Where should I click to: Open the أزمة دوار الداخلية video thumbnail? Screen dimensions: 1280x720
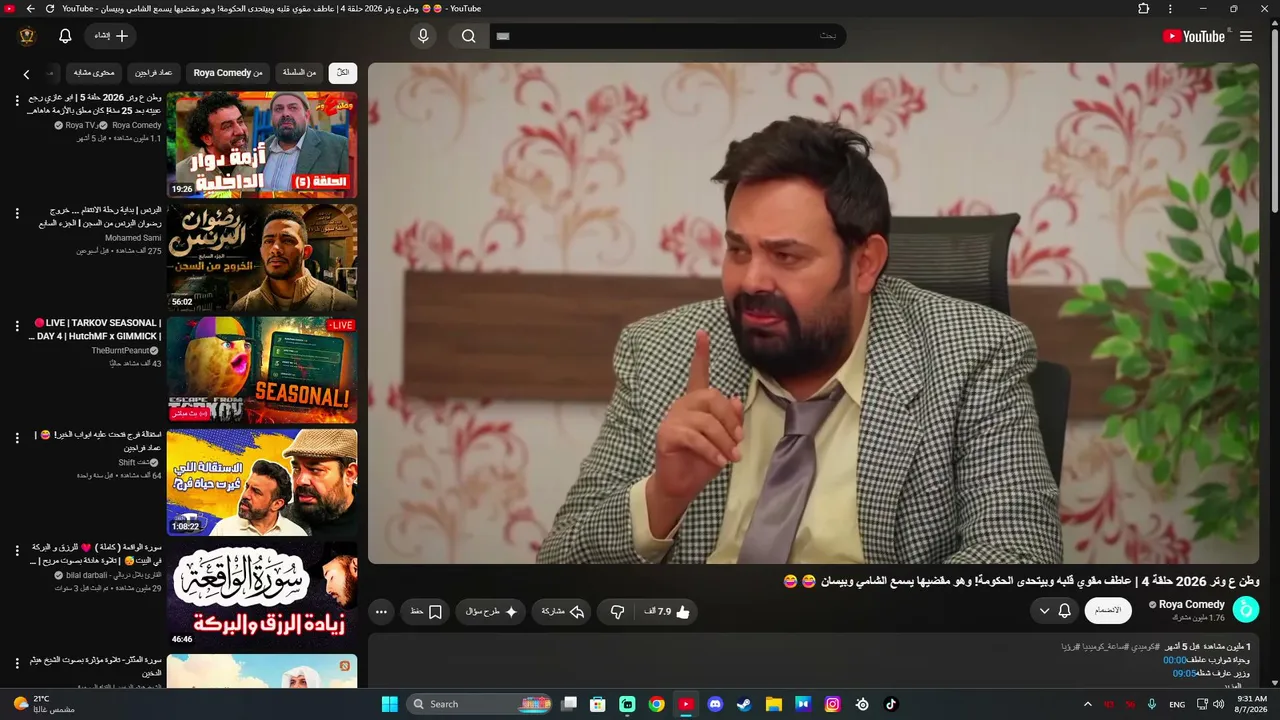pyautogui.click(x=262, y=145)
